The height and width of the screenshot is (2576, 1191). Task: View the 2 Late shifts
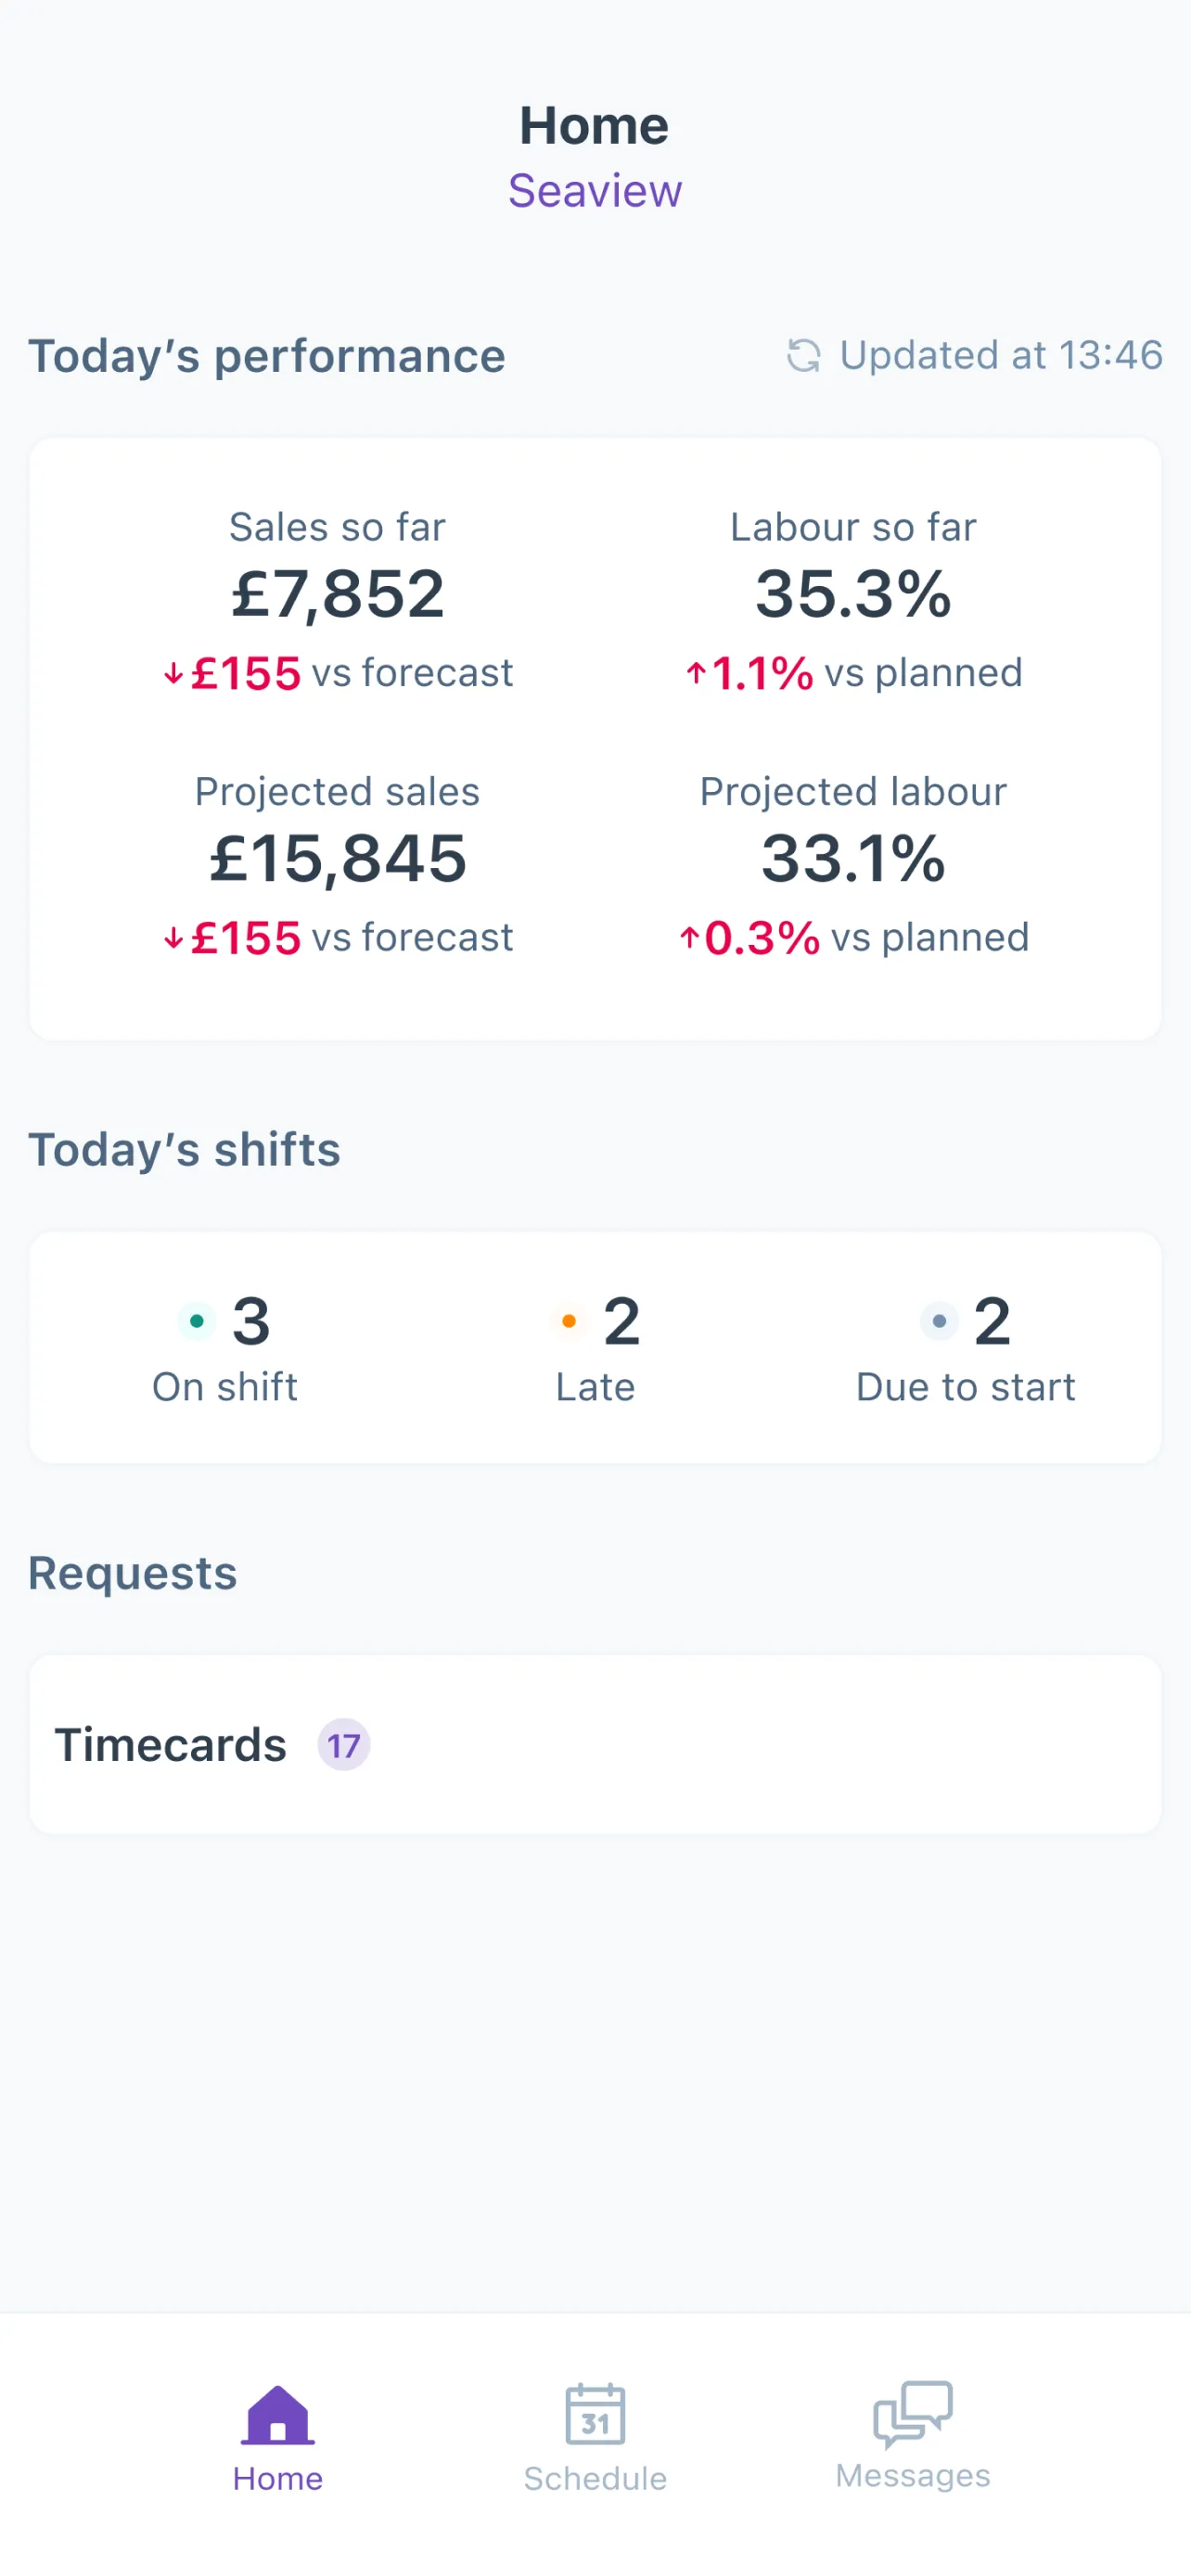click(595, 1347)
